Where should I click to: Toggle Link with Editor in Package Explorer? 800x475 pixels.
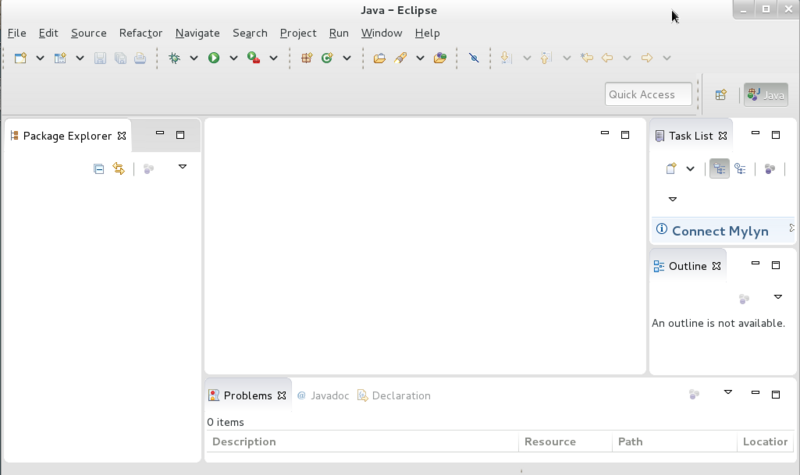click(119, 169)
